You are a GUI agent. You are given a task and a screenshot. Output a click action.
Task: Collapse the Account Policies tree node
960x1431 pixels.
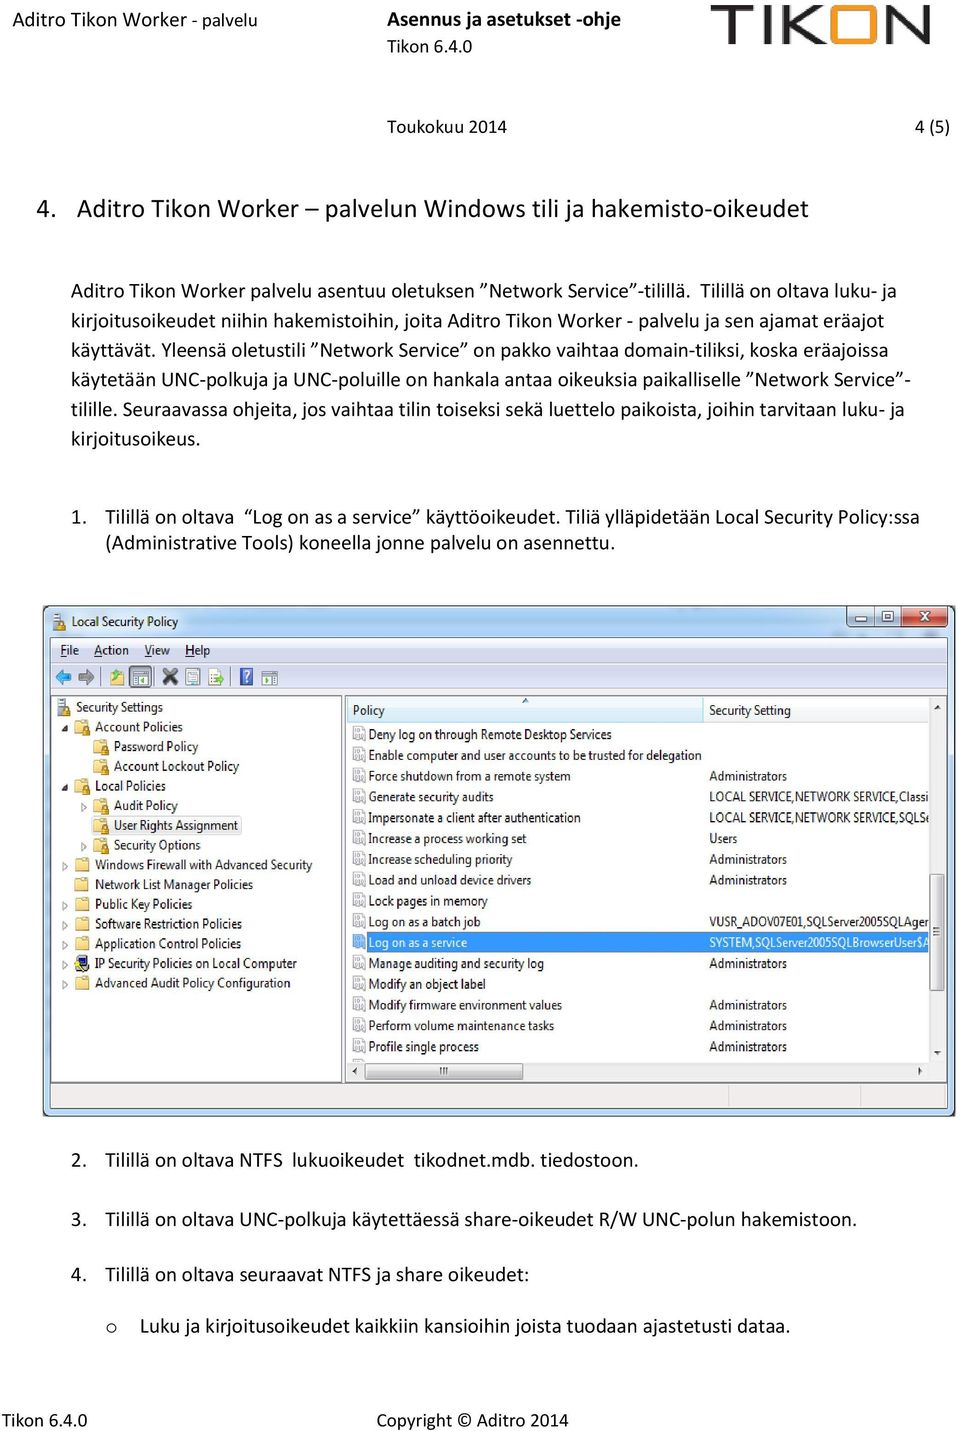(x=65, y=728)
